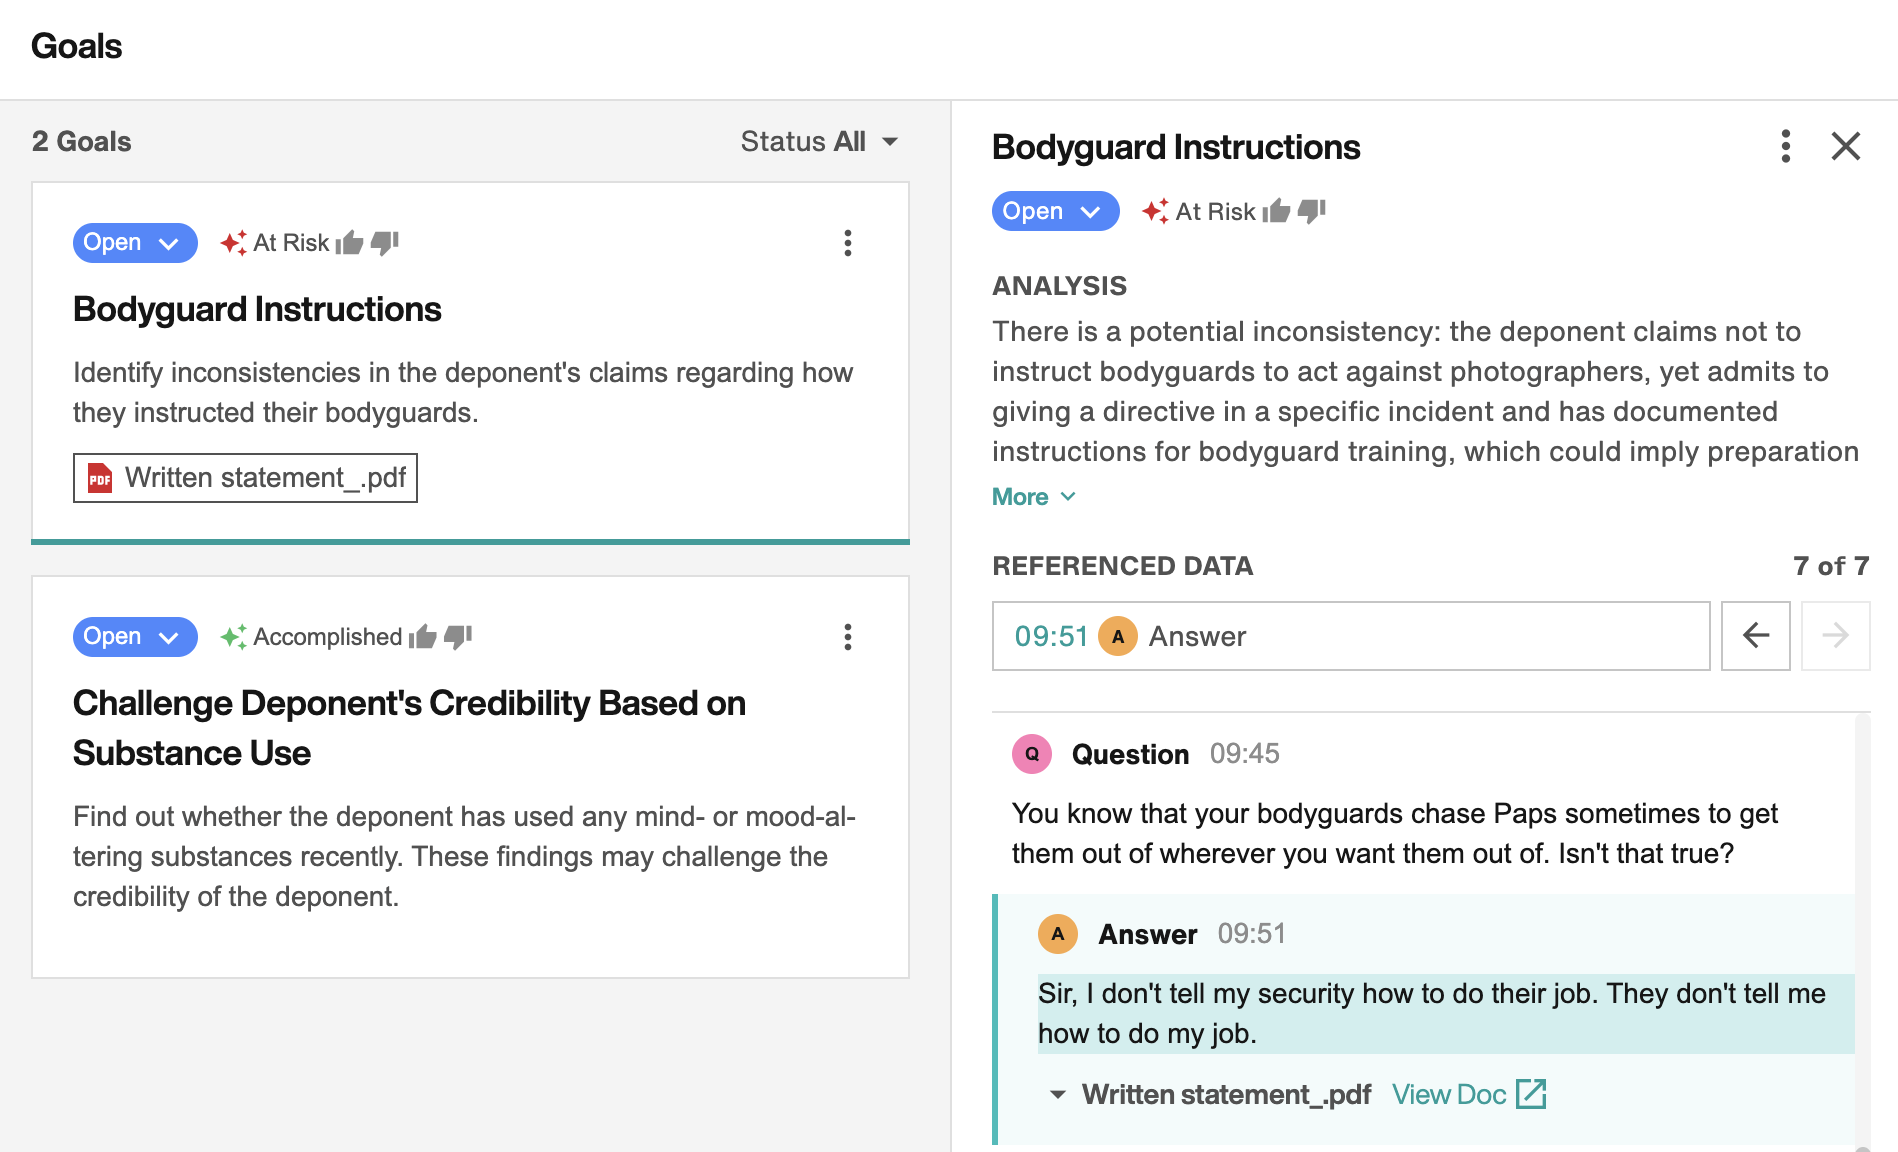Open Written statement_.pdf attachment chip

tap(245, 478)
